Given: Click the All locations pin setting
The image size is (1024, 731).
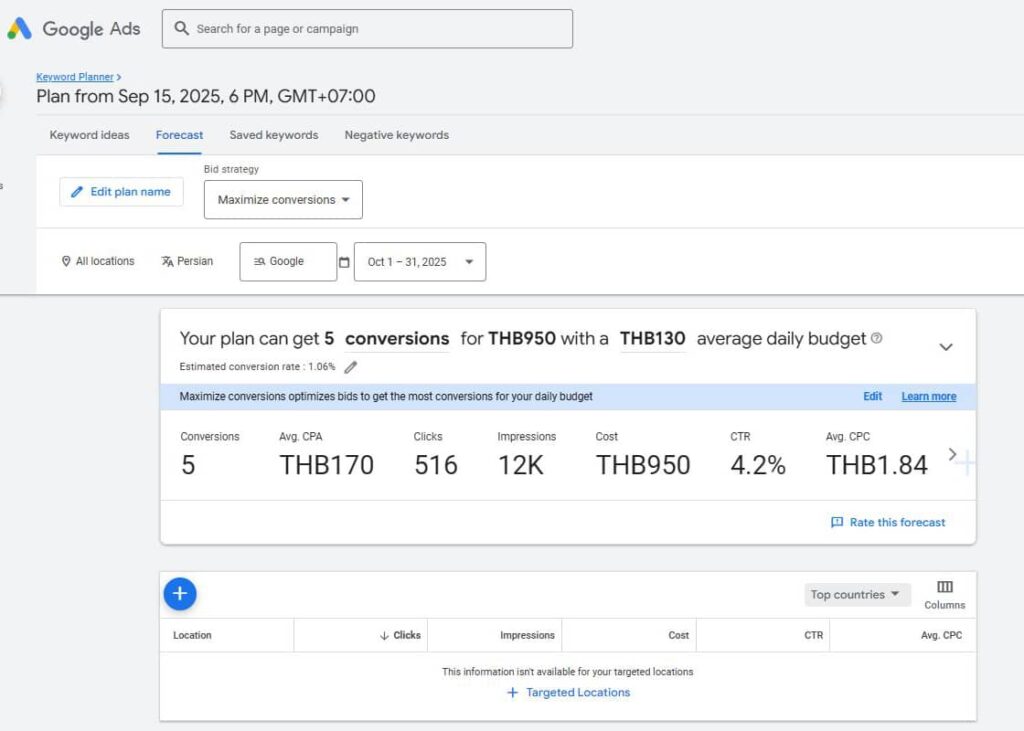Looking at the screenshot, I should [97, 261].
